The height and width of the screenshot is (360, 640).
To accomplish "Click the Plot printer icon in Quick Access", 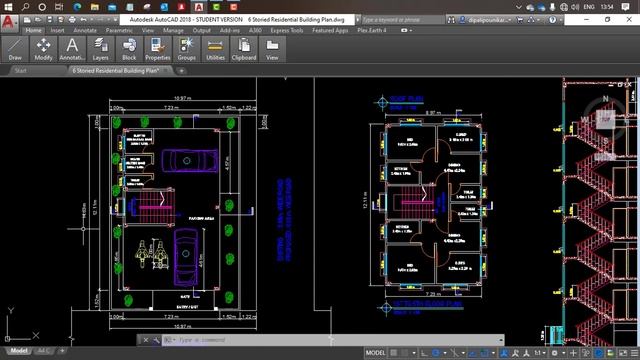I will click(x=72, y=20).
